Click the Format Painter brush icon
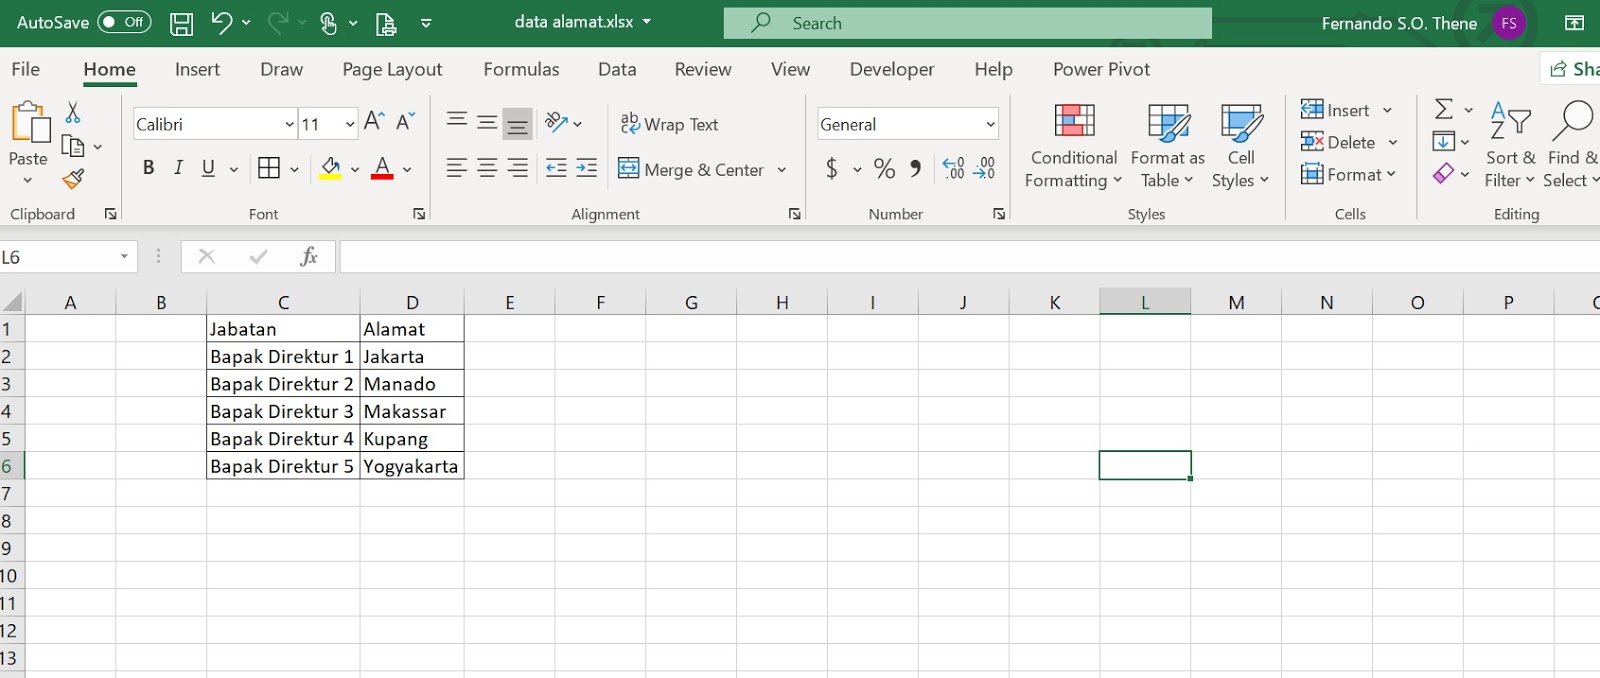This screenshot has width=1600, height=678. tap(73, 179)
